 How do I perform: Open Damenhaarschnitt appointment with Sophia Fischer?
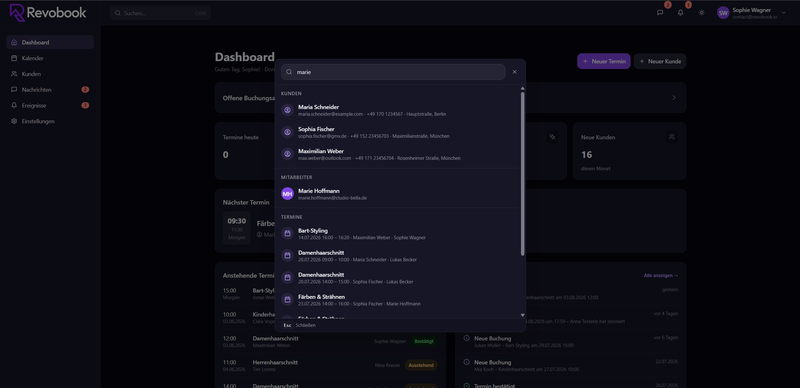[397, 278]
